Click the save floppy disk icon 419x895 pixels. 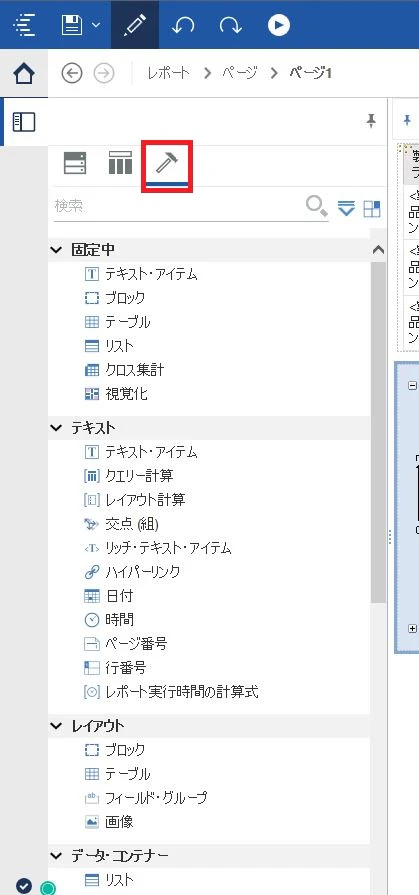[x=72, y=25]
